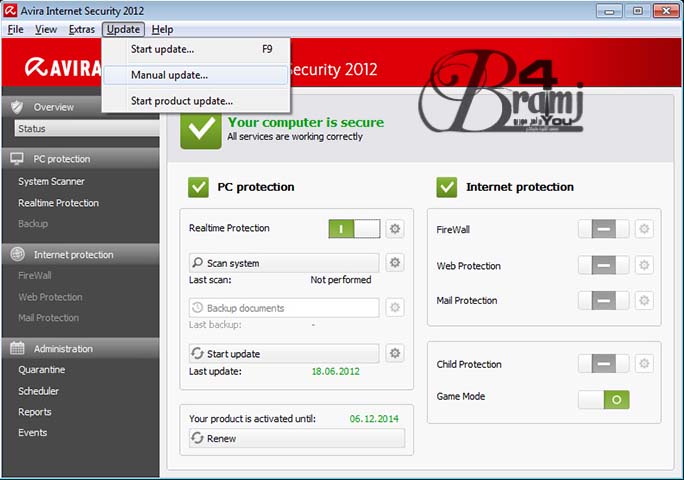Open the File menu
Image resolution: width=684 pixels, height=480 pixels.
point(16,29)
